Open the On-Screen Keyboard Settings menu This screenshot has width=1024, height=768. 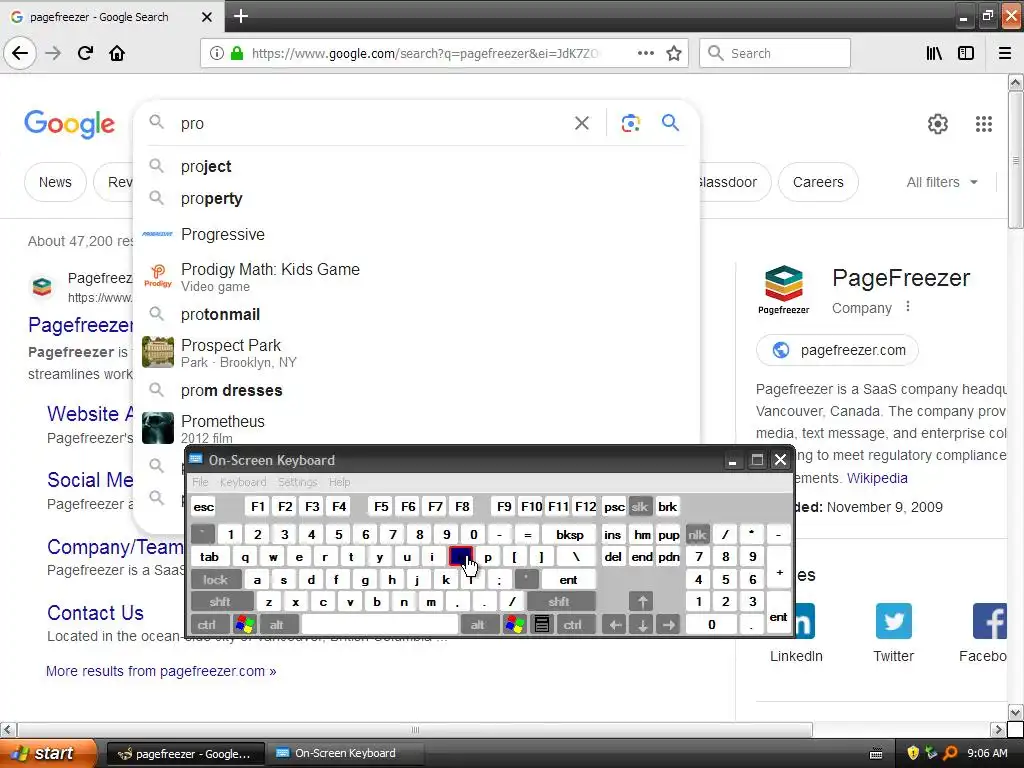point(297,482)
